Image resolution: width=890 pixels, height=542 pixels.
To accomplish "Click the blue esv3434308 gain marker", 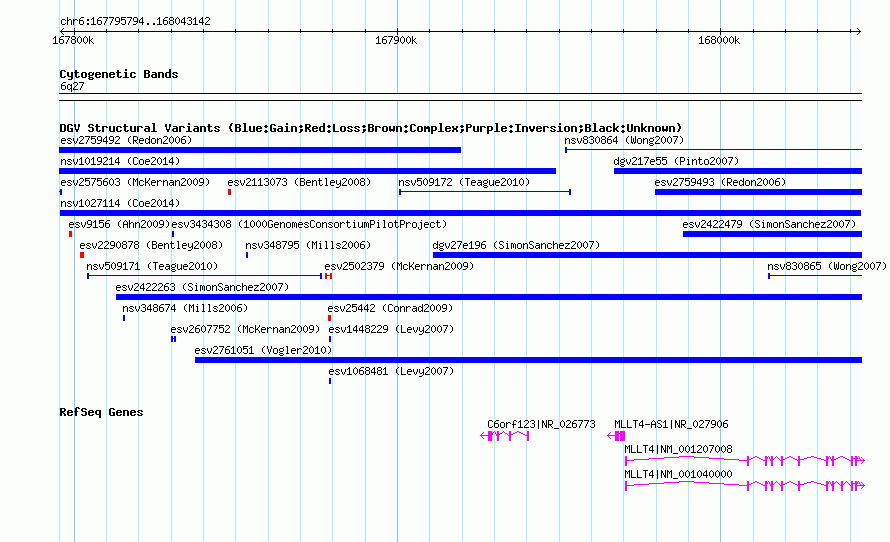I will pos(173,234).
